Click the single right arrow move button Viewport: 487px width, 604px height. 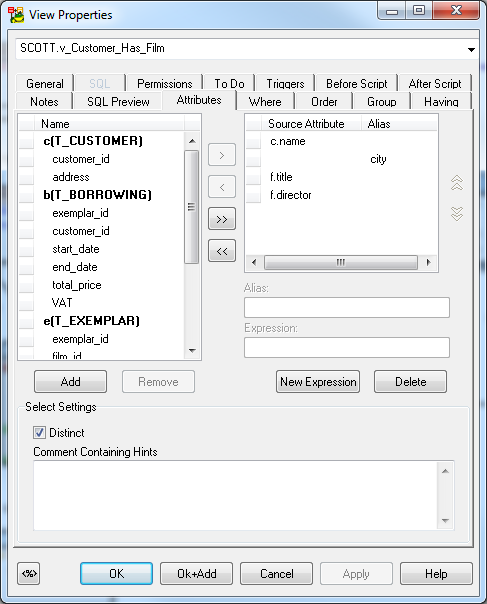click(x=222, y=155)
